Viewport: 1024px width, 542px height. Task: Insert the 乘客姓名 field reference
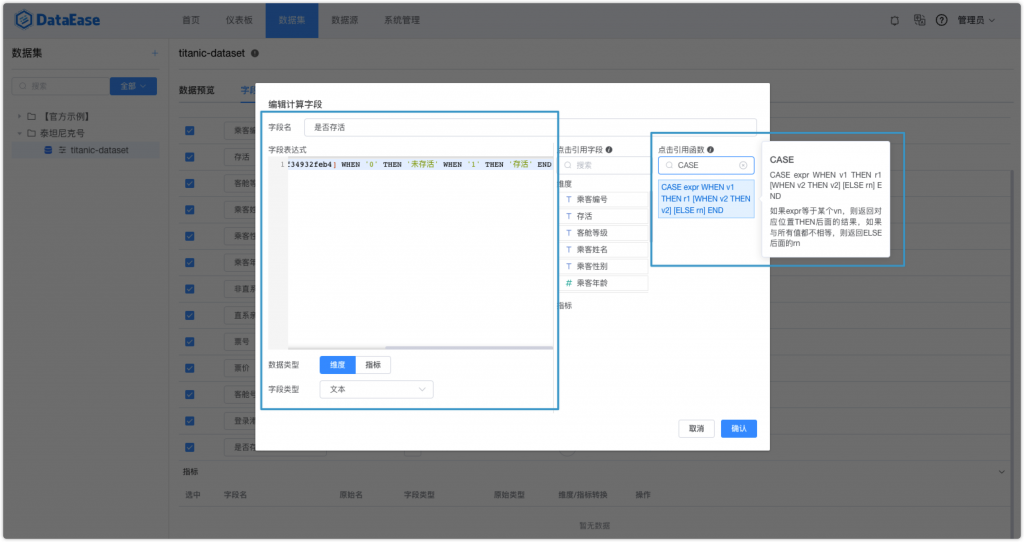point(604,249)
